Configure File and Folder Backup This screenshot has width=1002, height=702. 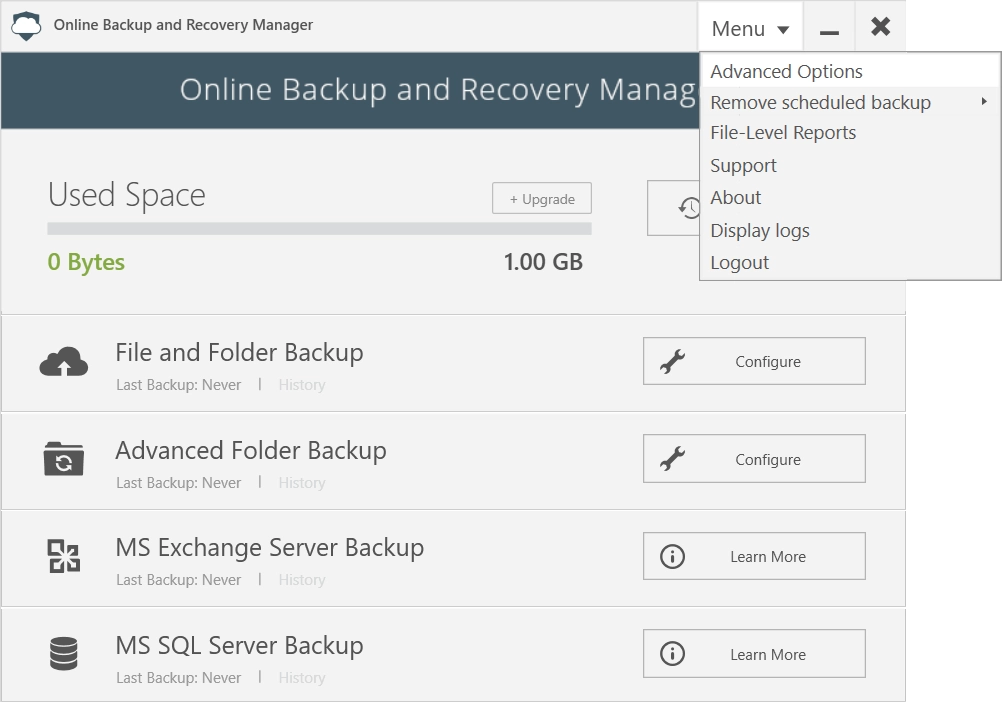[x=754, y=362]
